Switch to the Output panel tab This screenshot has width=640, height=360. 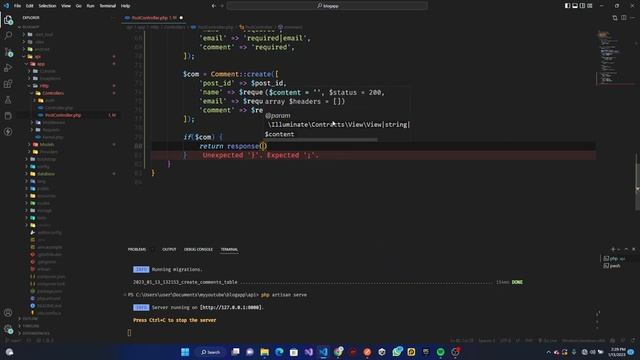pyautogui.click(x=169, y=249)
